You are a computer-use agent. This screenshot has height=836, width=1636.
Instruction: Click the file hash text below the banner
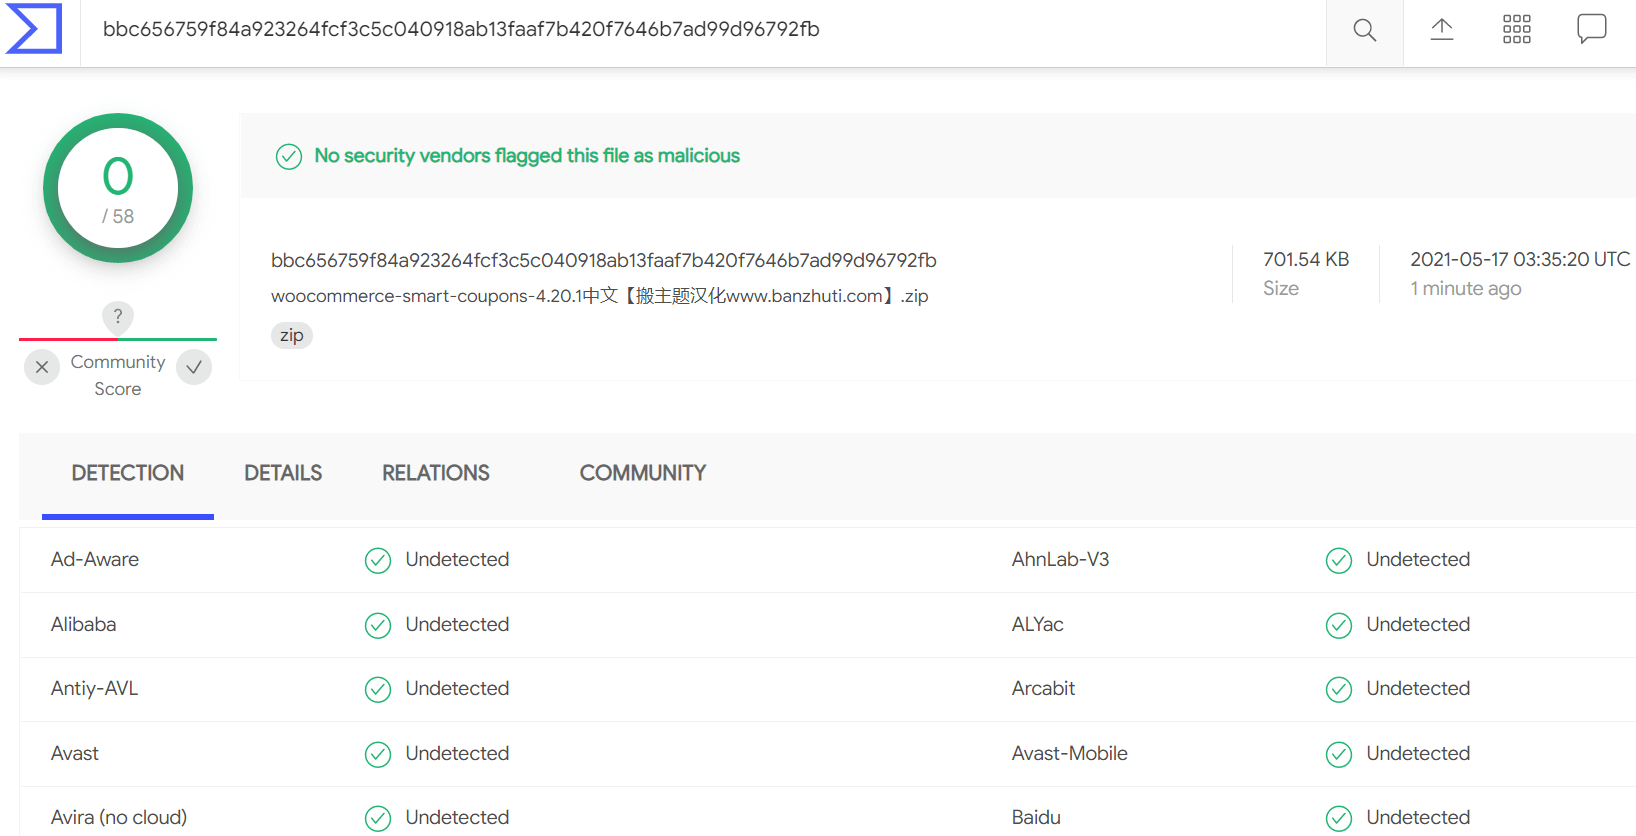pyautogui.click(x=604, y=260)
